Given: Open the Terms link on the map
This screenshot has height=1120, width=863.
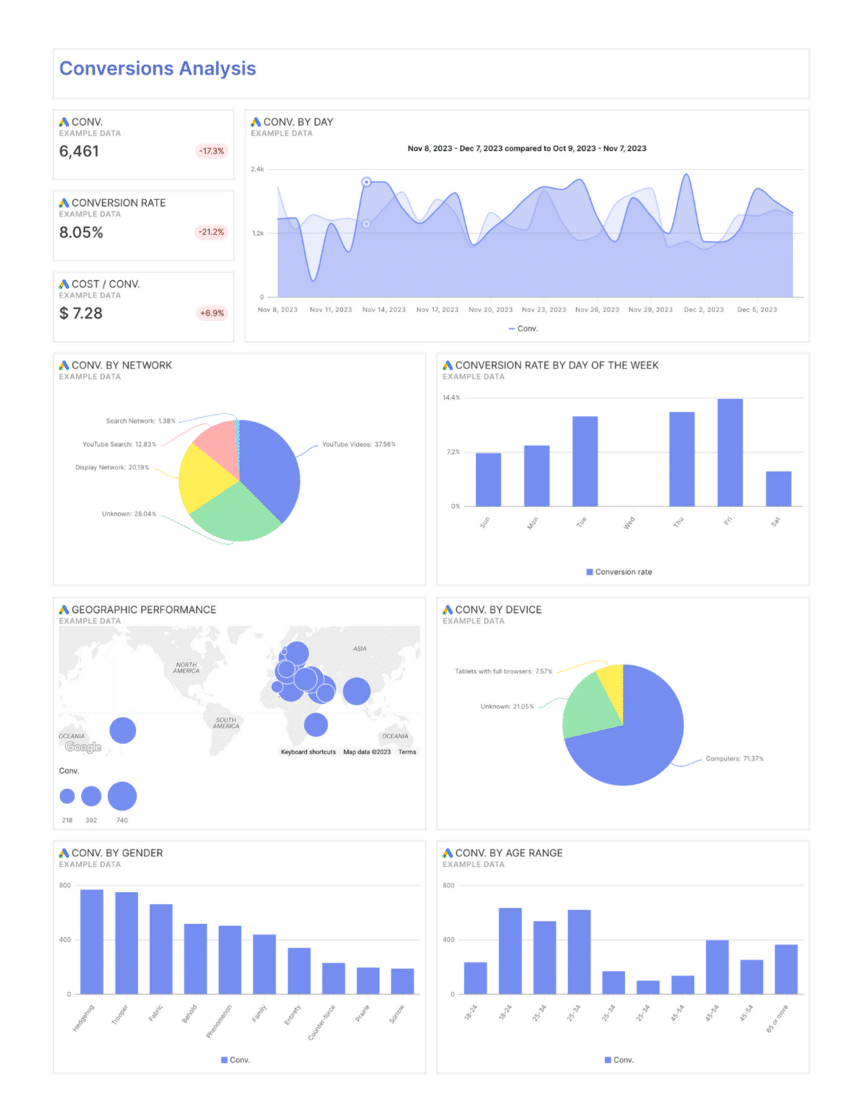Looking at the screenshot, I should (x=407, y=752).
